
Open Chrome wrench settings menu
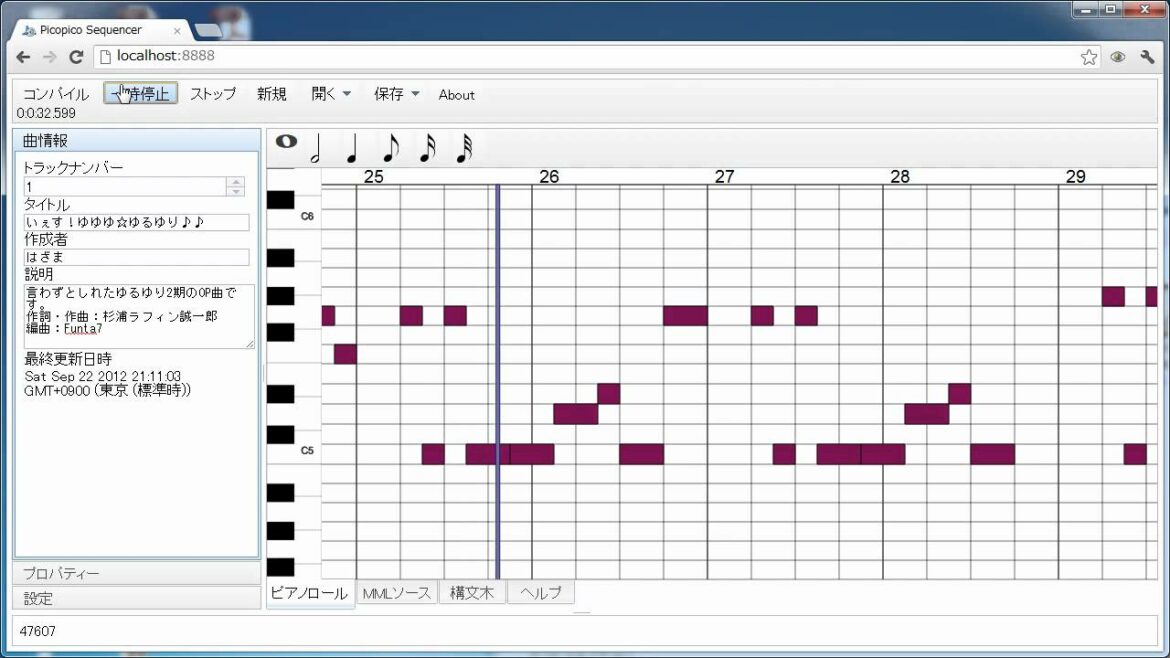coord(1147,57)
